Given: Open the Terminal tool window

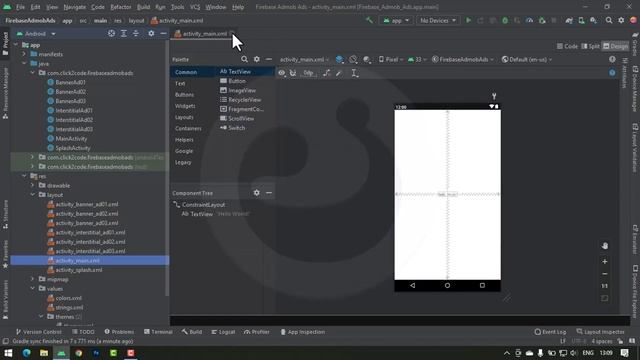Looking at the screenshot, I should 158,332.
